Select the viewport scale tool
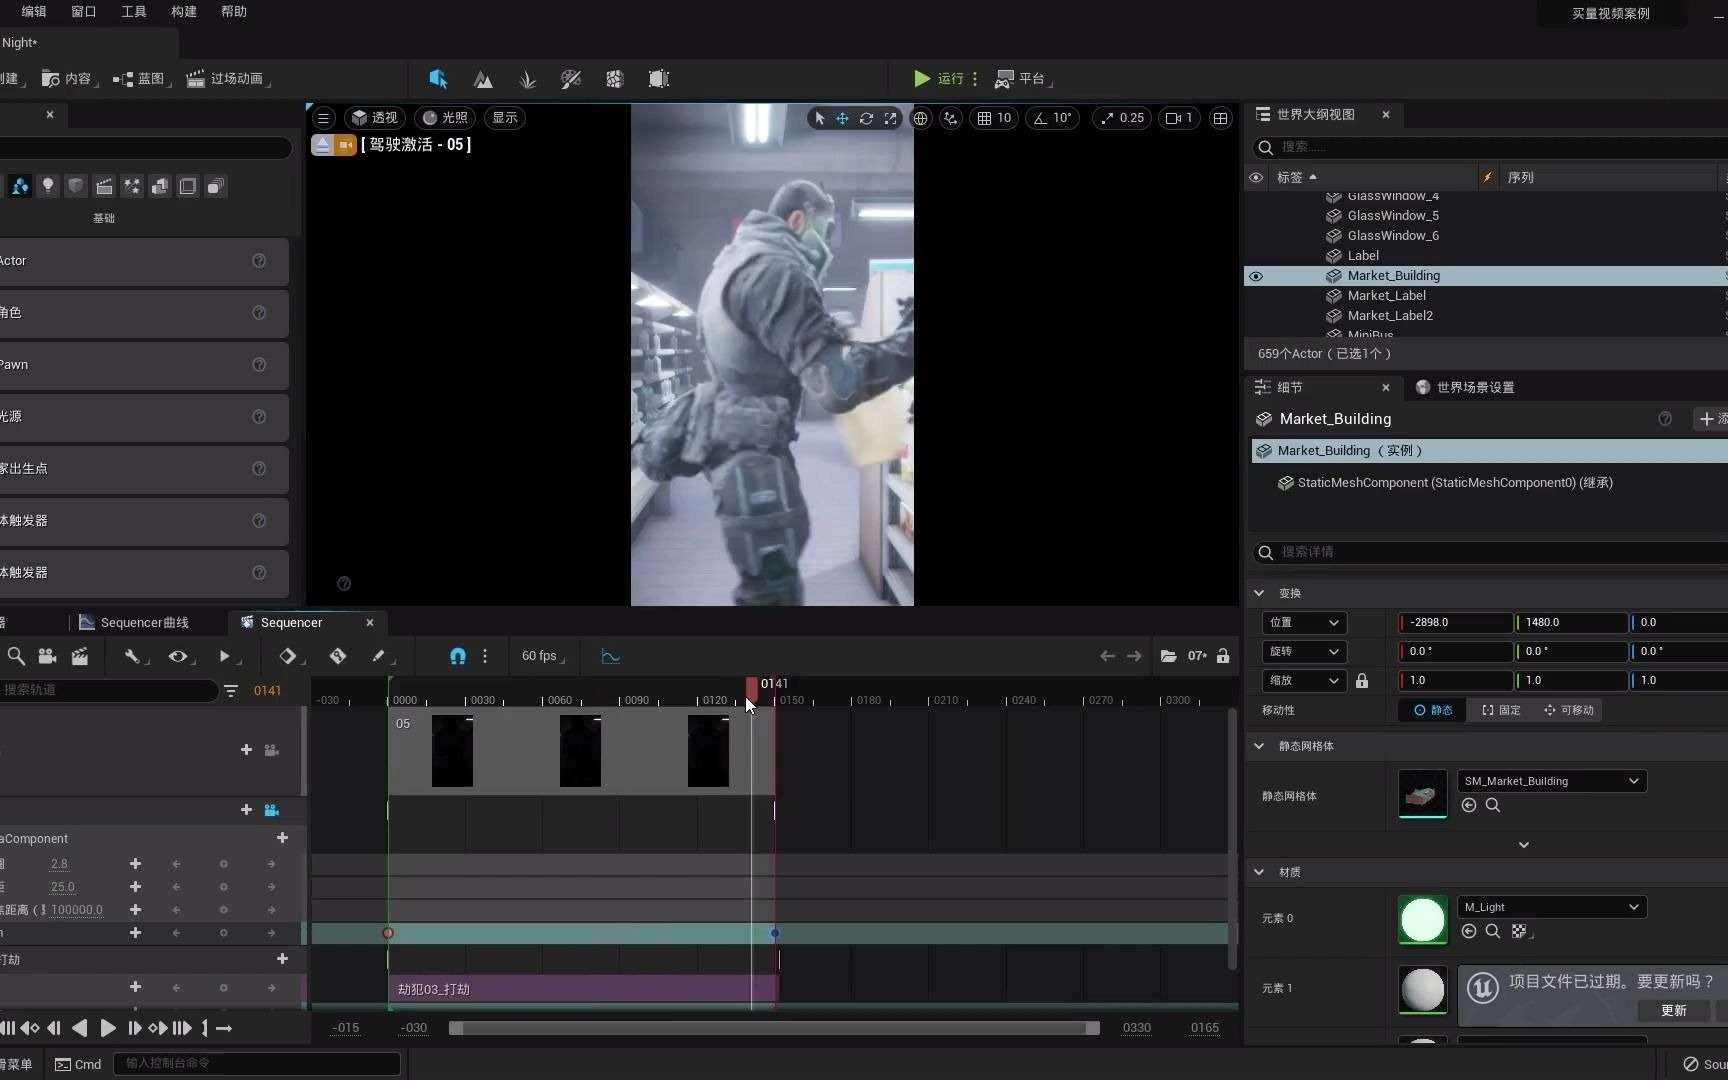Image resolution: width=1728 pixels, height=1080 pixels. [890, 118]
